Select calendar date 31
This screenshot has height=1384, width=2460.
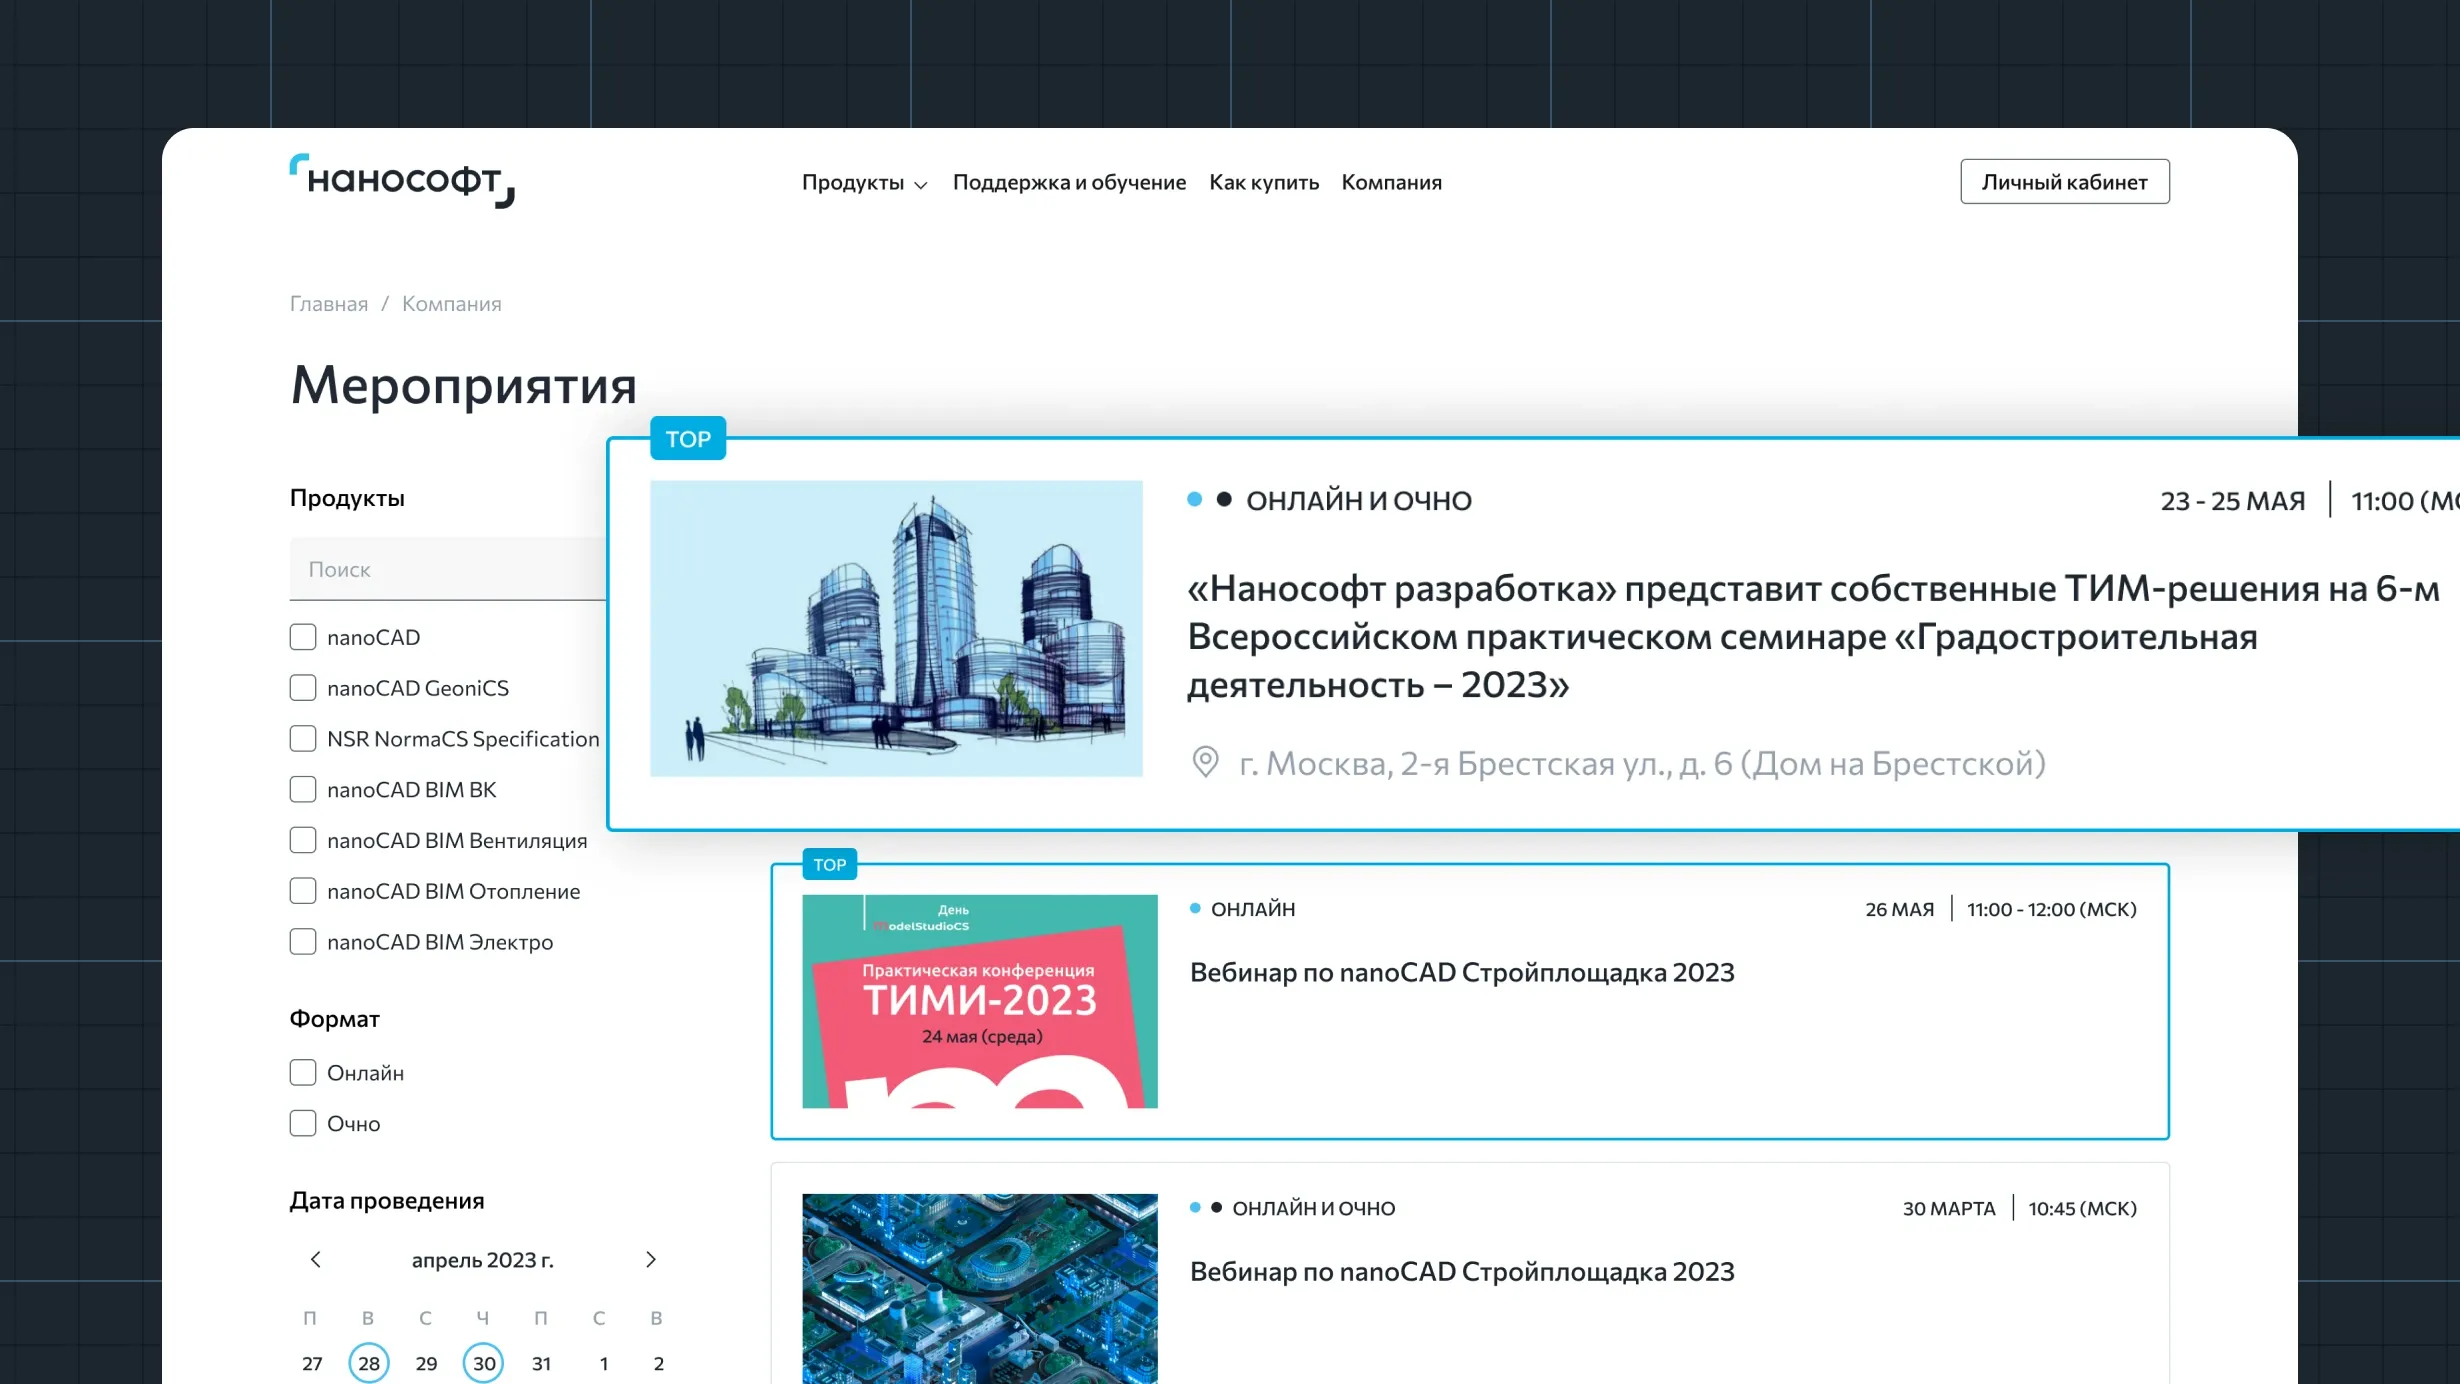point(541,1363)
